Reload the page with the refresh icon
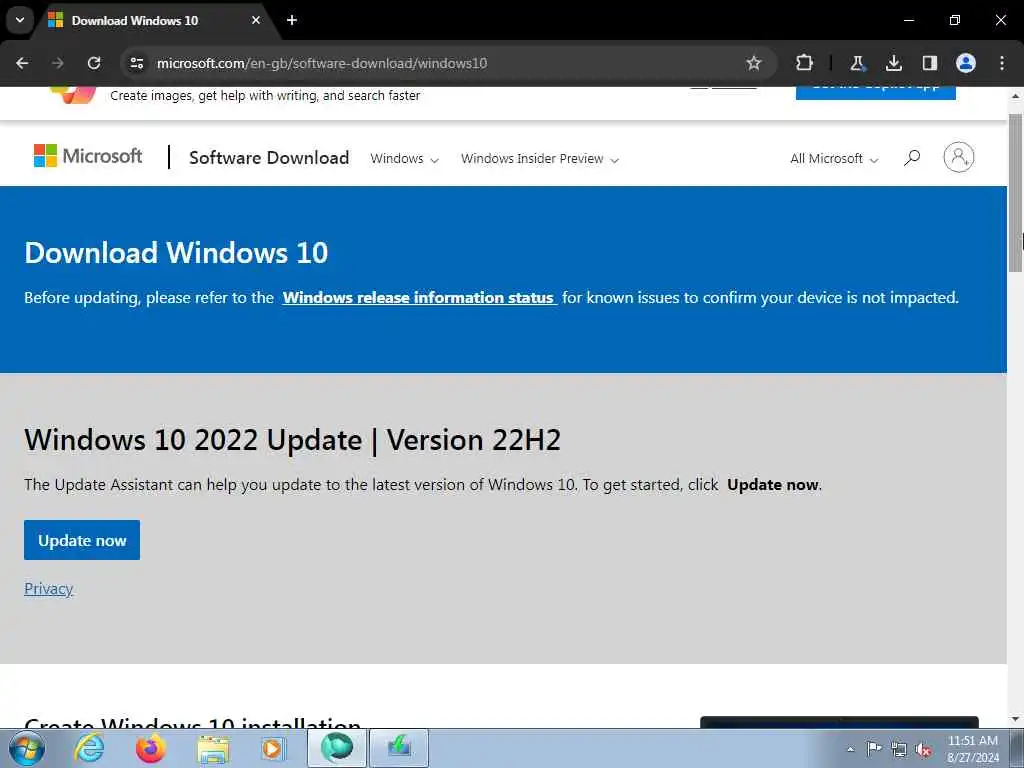Viewport: 1024px width, 768px height. pyautogui.click(x=94, y=63)
